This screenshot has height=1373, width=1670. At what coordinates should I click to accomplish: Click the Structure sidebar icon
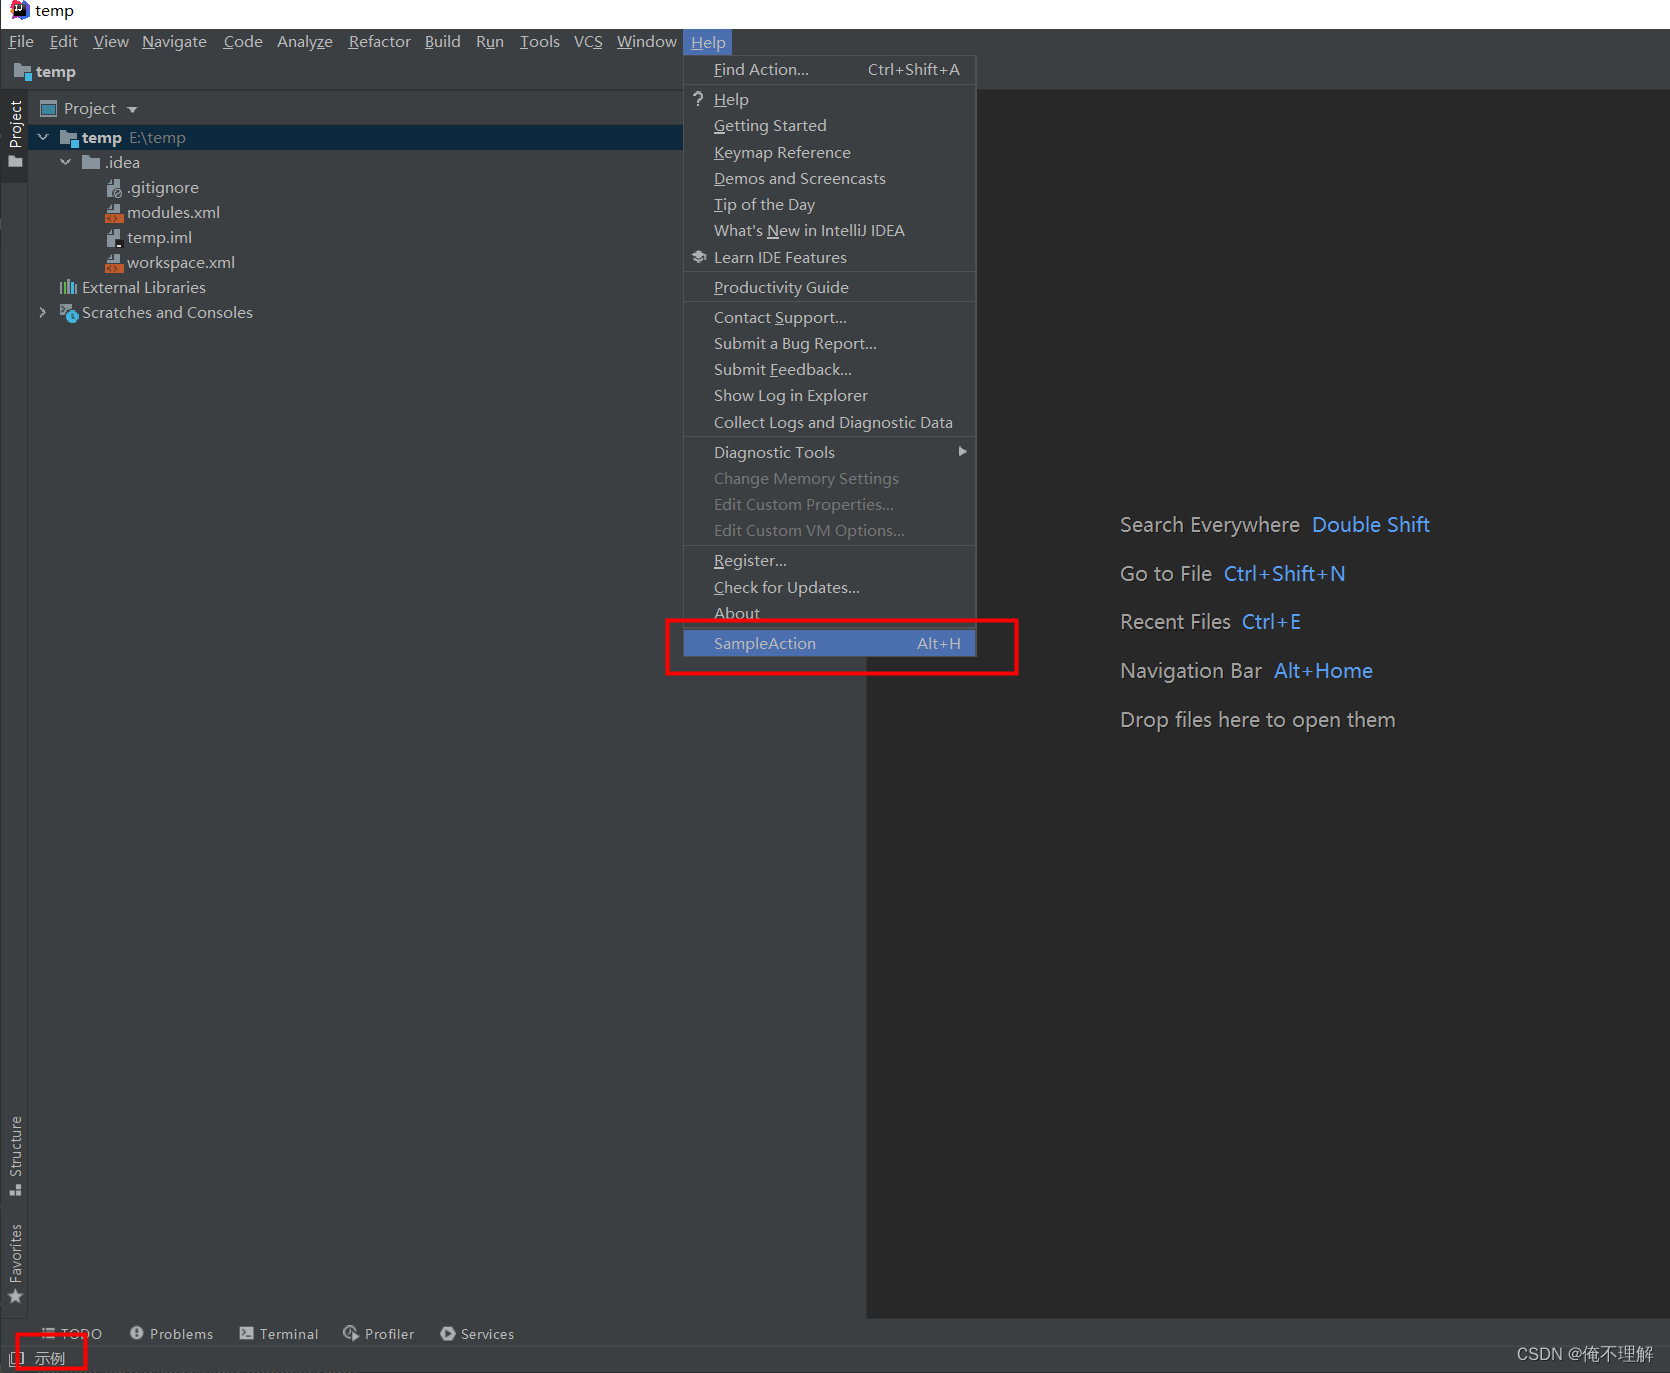pyautogui.click(x=15, y=1189)
